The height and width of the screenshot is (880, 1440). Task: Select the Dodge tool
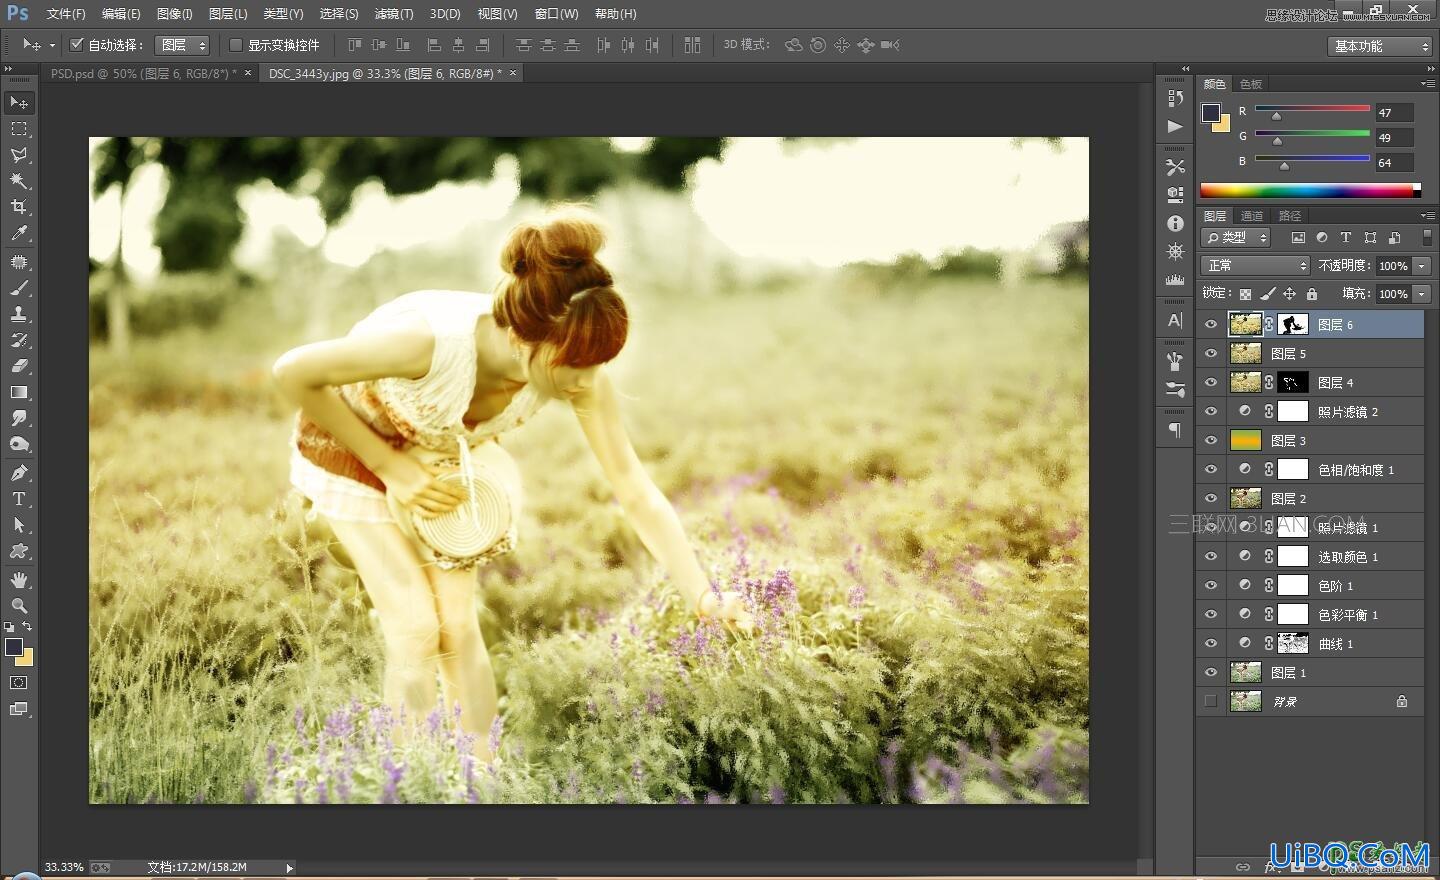[19, 444]
